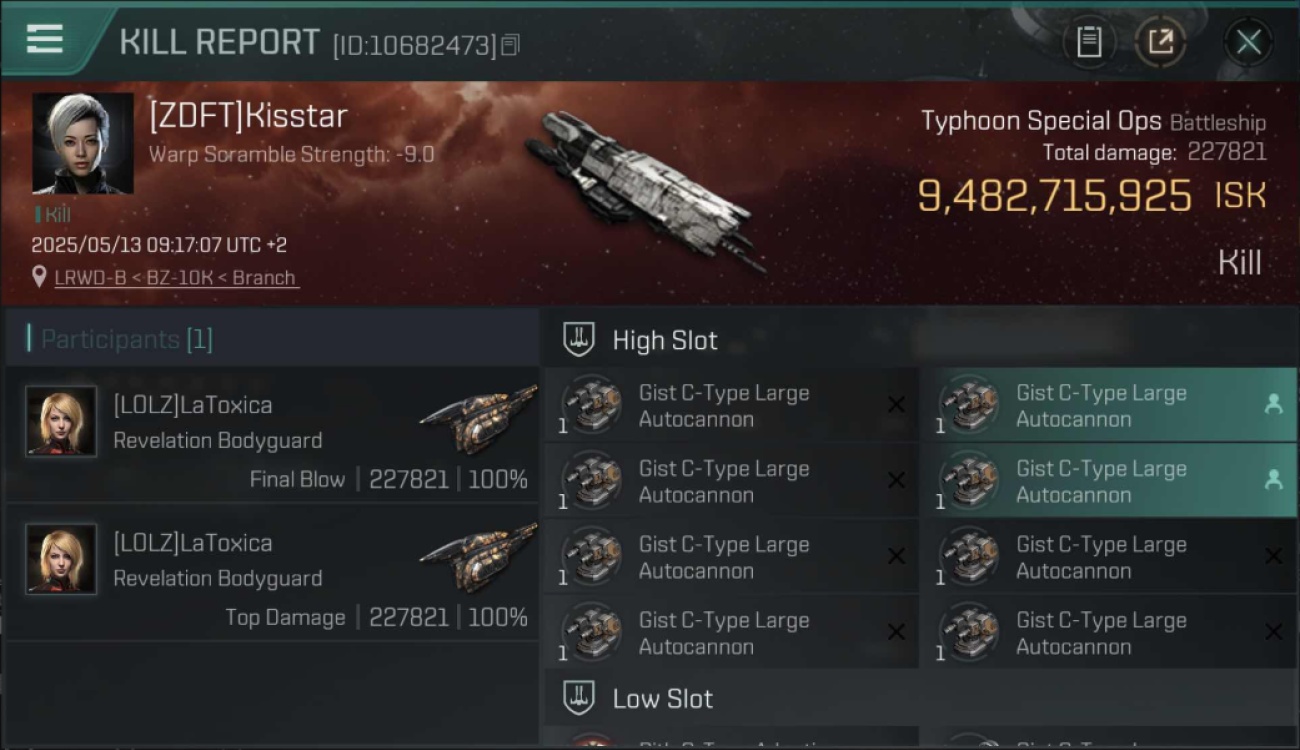Viewport: 1300px width, 750px height.
Task: Share kill report via export icon
Action: click(1160, 42)
